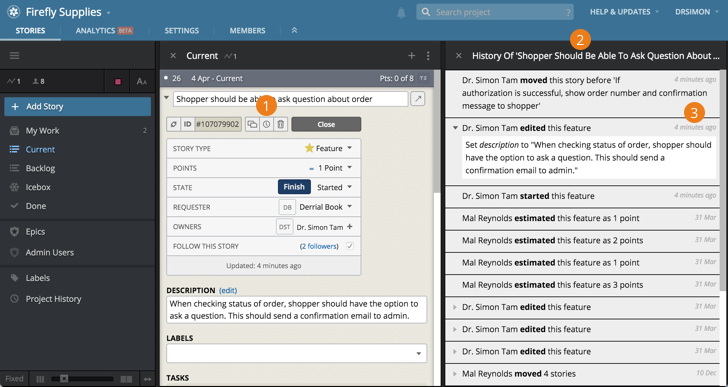Viewport: 728px width, 387px height.
Task: Add an owner with the plus icon
Action: [x=350, y=227]
